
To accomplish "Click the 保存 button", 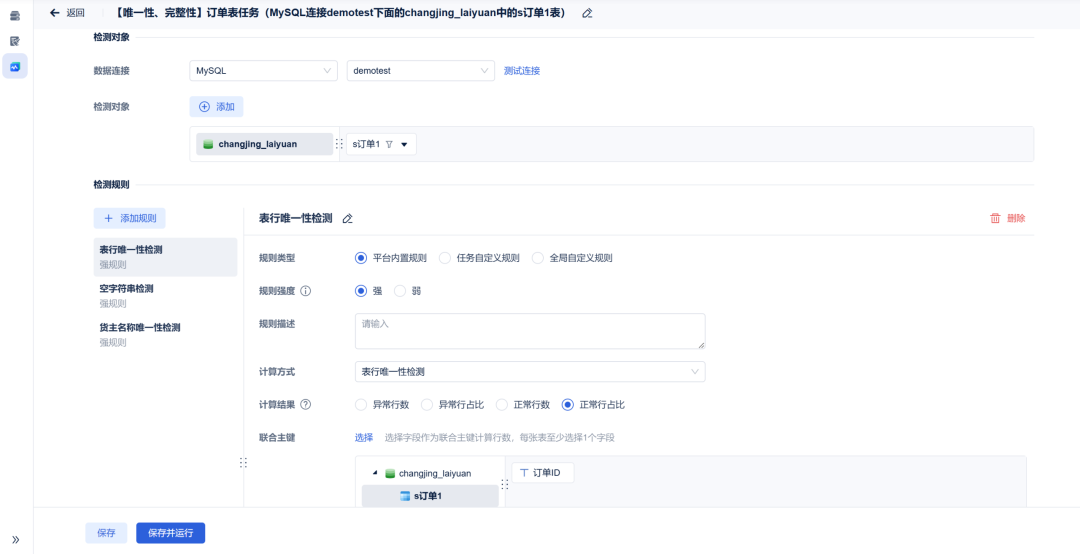I will 106,533.
